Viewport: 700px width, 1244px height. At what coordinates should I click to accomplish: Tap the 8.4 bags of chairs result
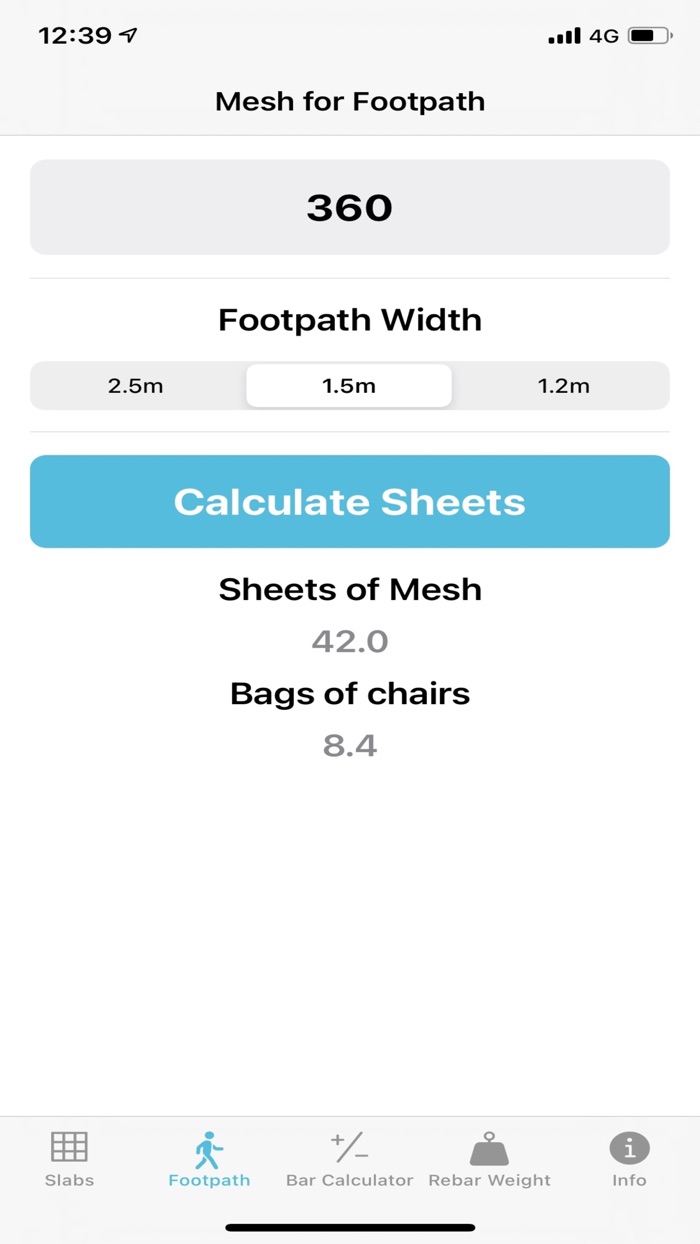tap(350, 745)
